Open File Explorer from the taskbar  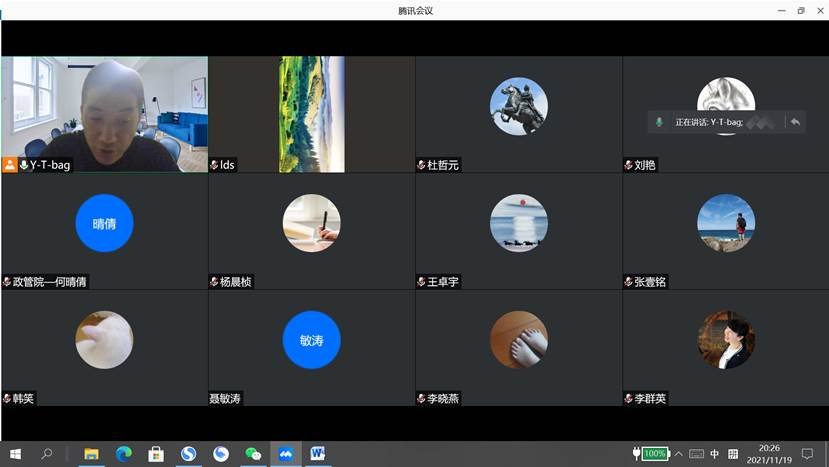pyautogui.click(x=91, y=454)
